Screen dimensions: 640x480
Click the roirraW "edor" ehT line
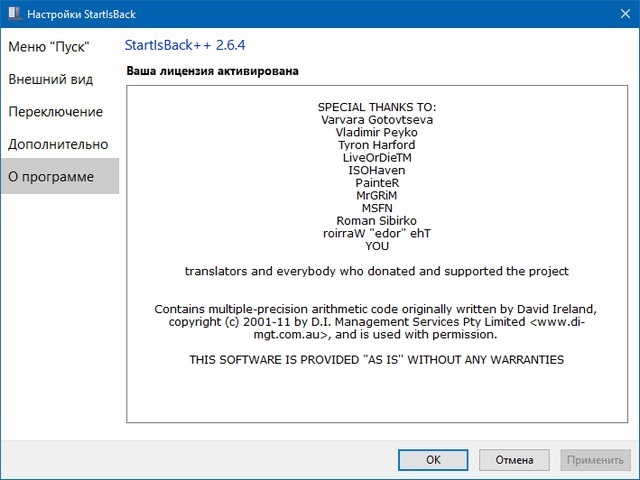(x=377, y=233)
